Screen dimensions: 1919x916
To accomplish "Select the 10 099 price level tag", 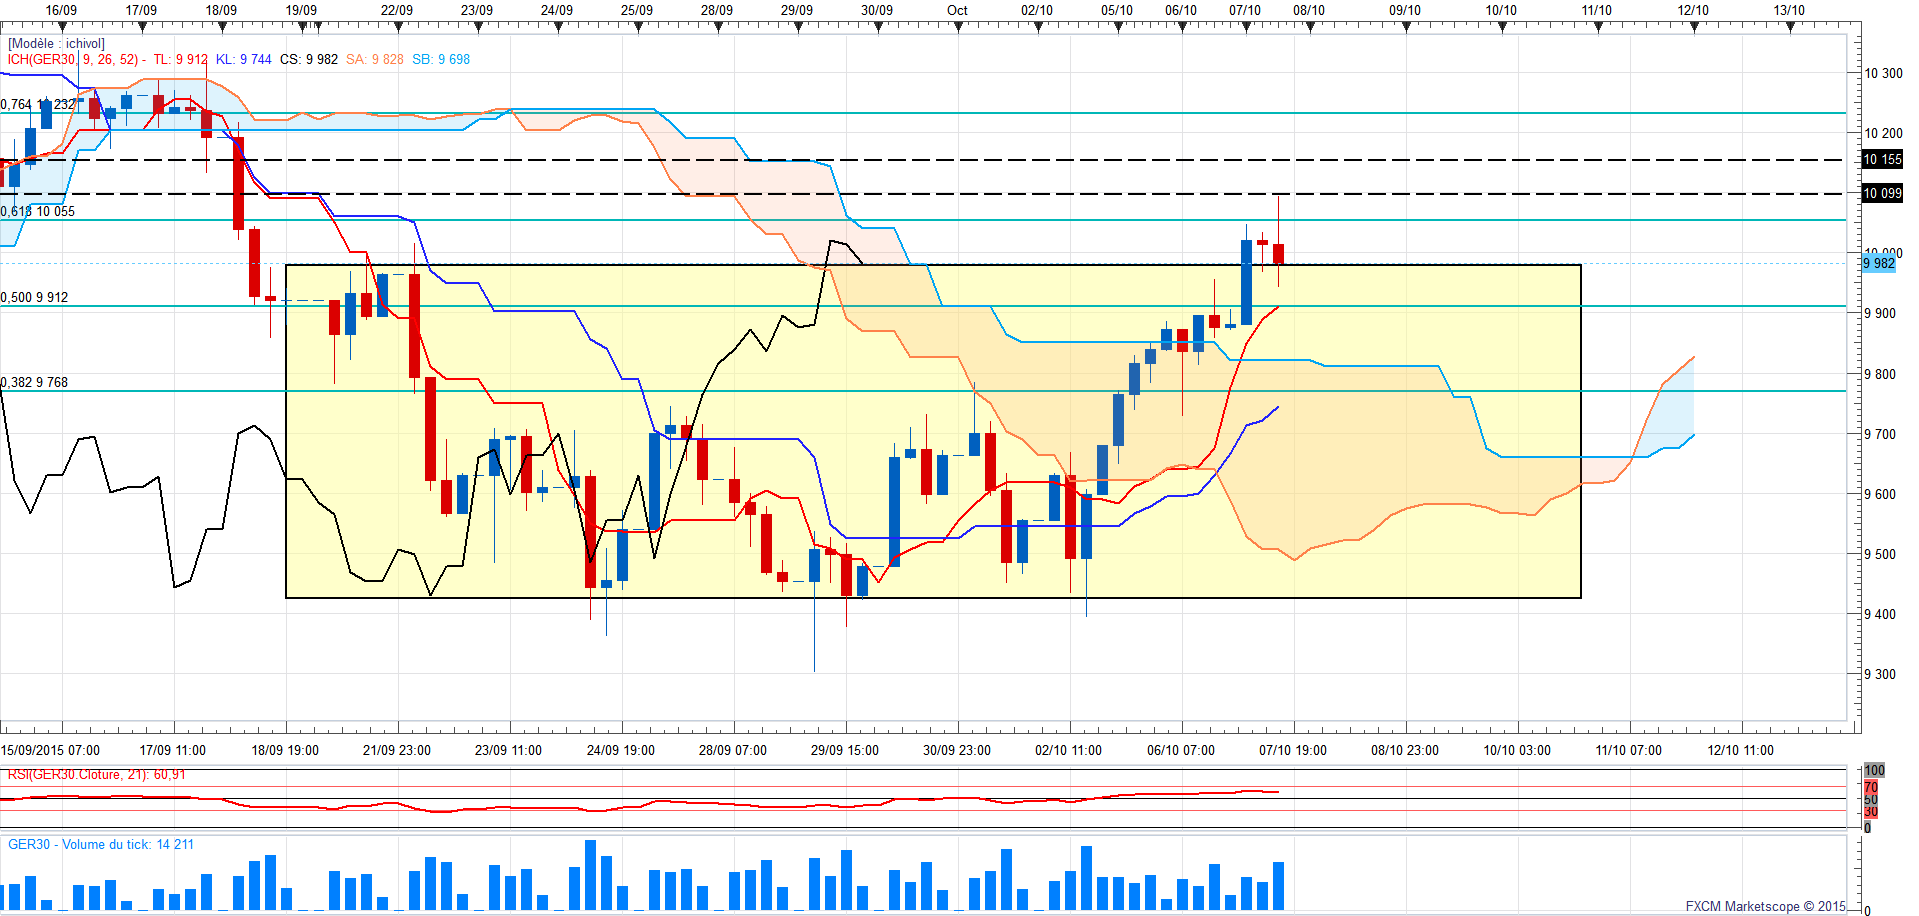I will (x=1882, y=194).
